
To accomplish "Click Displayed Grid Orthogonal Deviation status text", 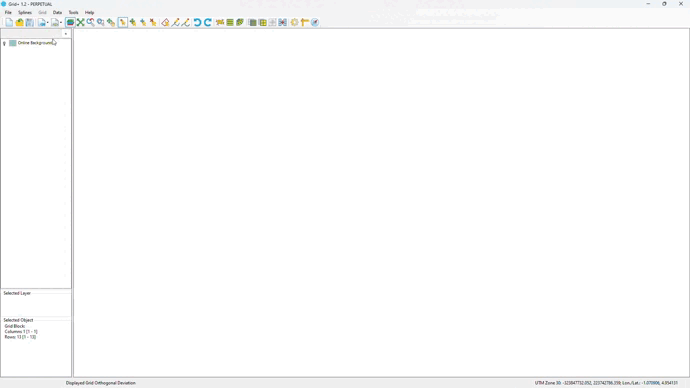I will 101,383.
